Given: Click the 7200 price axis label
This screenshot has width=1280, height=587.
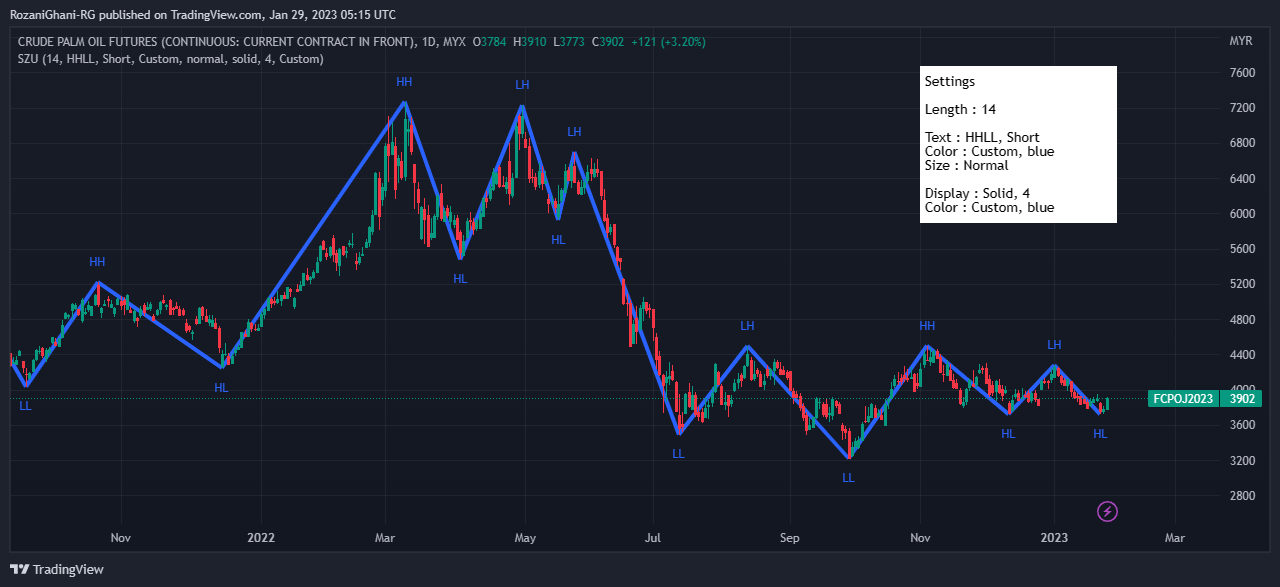Looking at the screenshot, I should coord(1242,108).
